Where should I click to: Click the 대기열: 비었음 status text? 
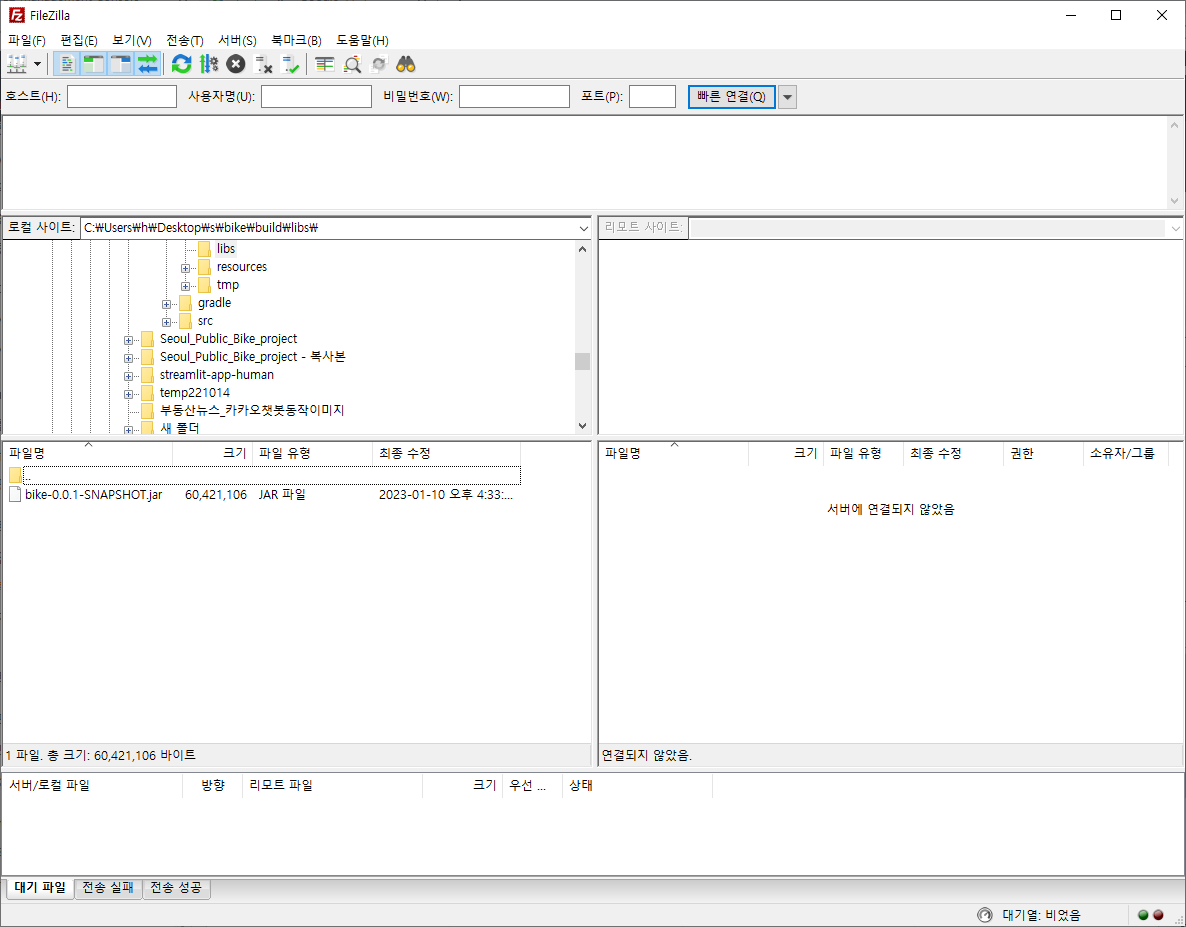click(1042, 915)
